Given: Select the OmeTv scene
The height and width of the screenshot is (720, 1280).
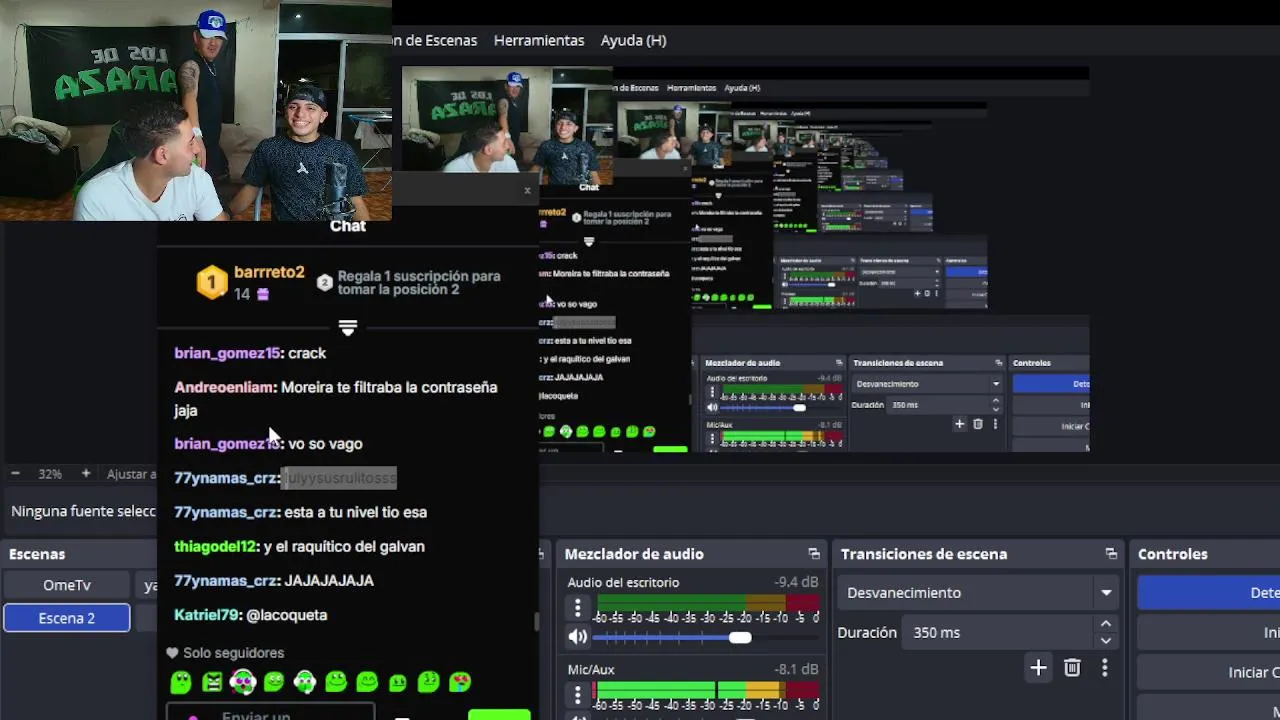Looking at the screenshot, I should 67,585.
